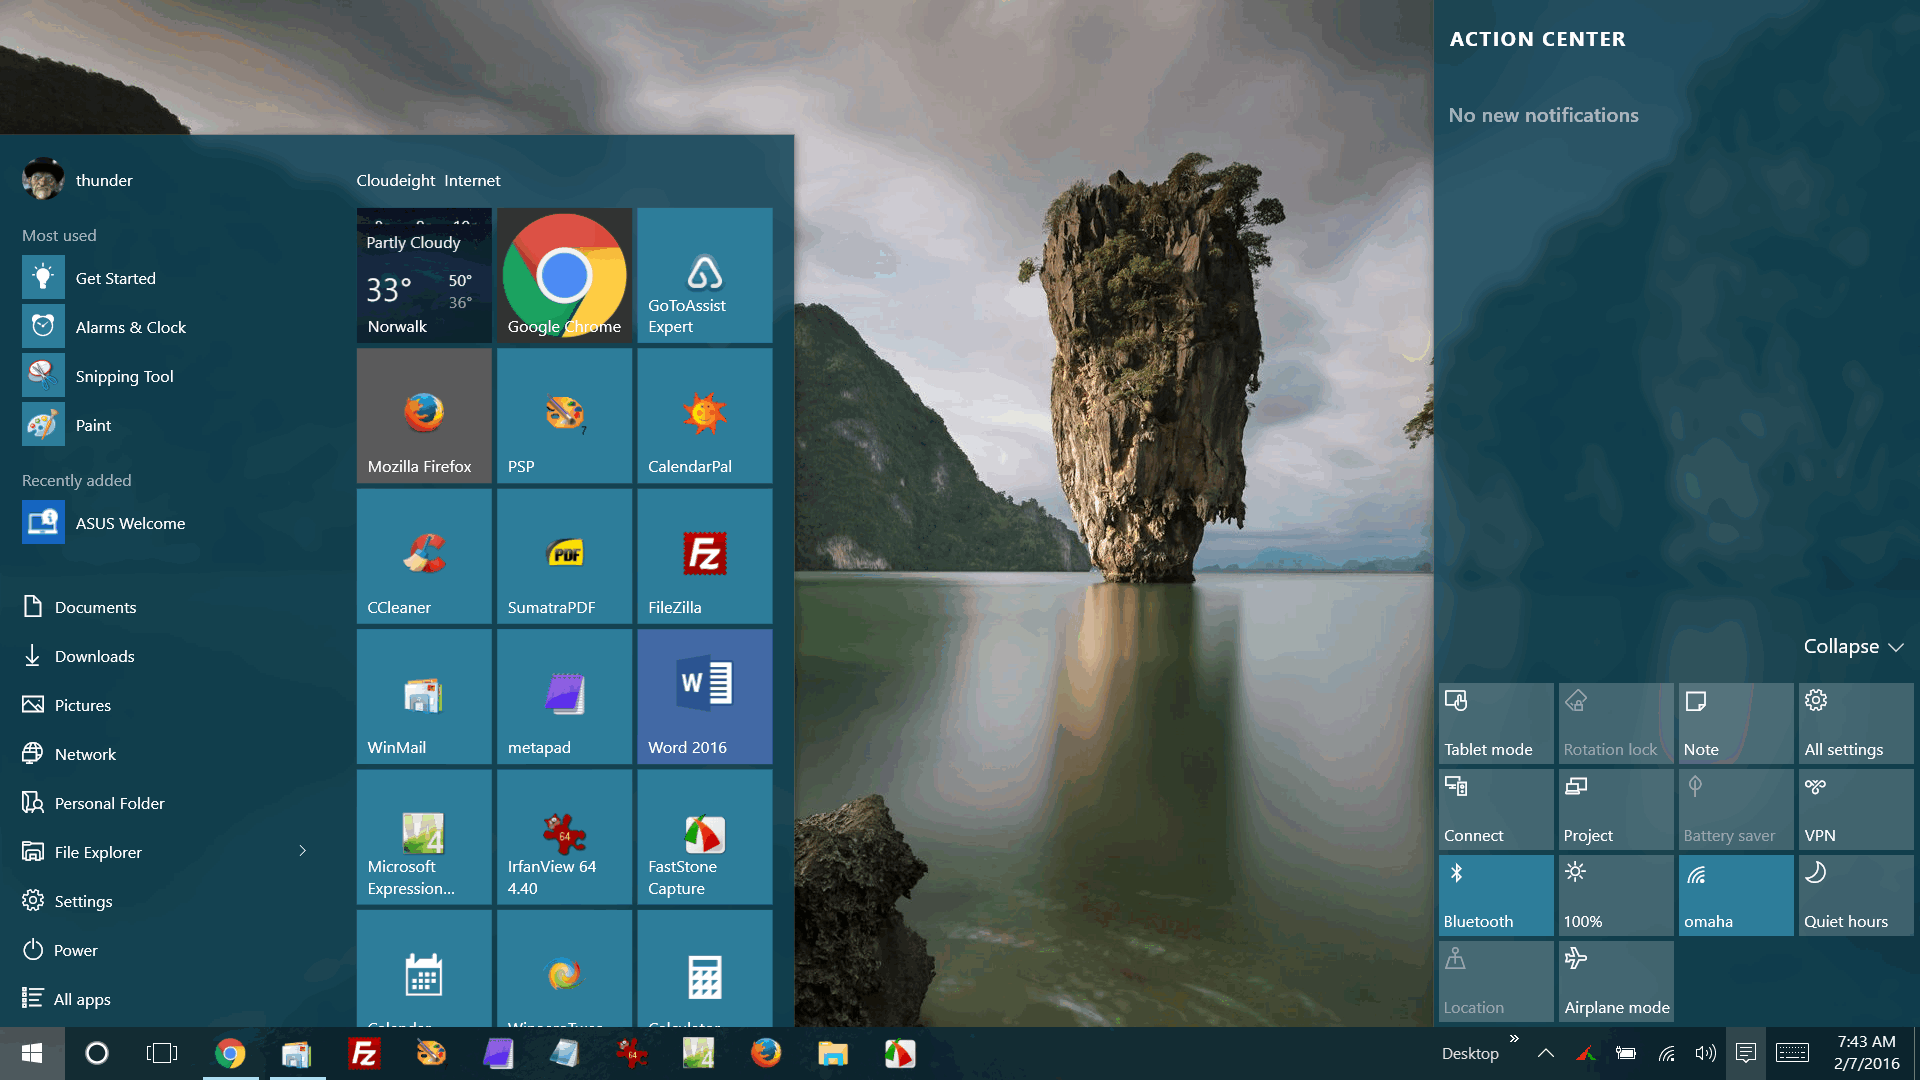Viewport: 1920px width, 1080px height.
Task: Adjust the 100% brightness tile
Action: point(1615,895)
